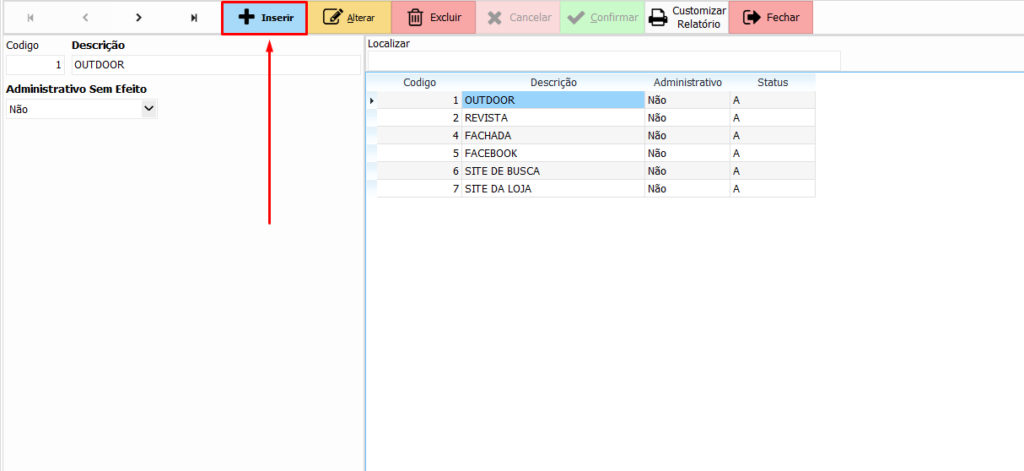Click the Inserir plus button
The width and height of the screenshot is (1024, 471).
(264, 18)
